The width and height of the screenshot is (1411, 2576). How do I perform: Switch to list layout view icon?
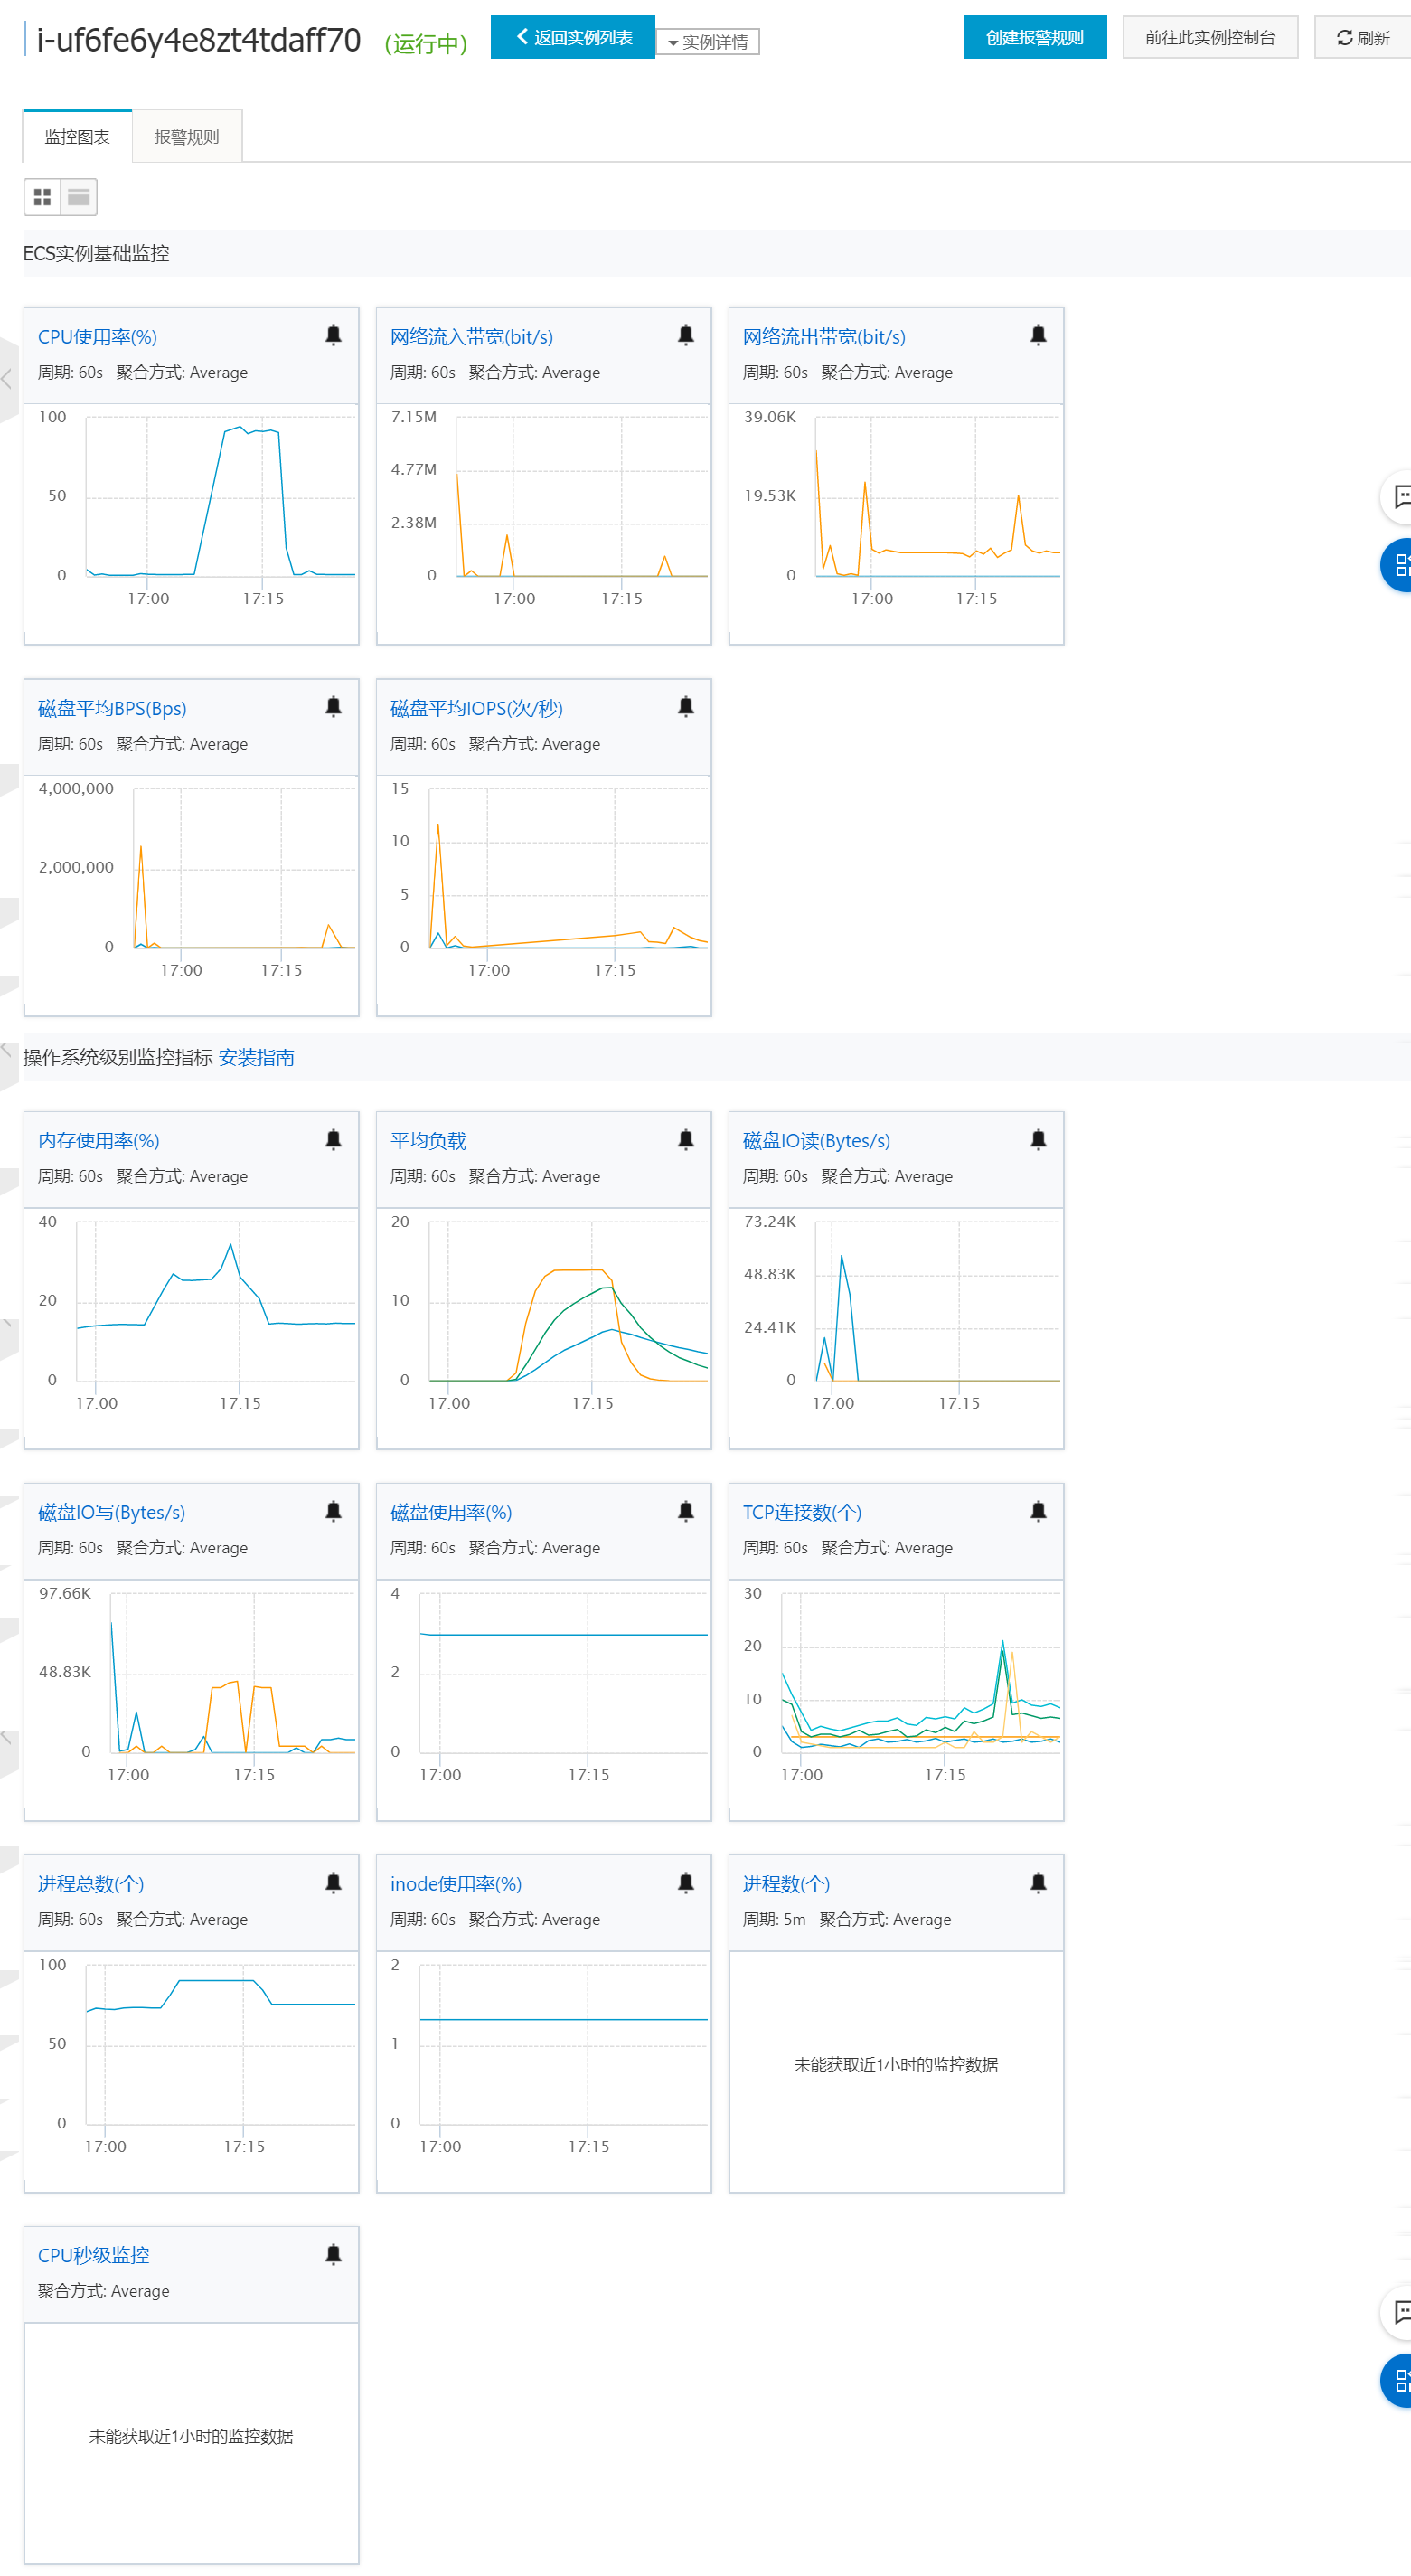[79, 197]
